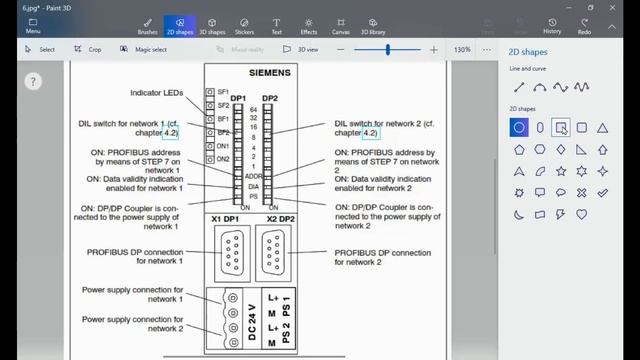Open the Canvas tab

(x=341, y=27)
